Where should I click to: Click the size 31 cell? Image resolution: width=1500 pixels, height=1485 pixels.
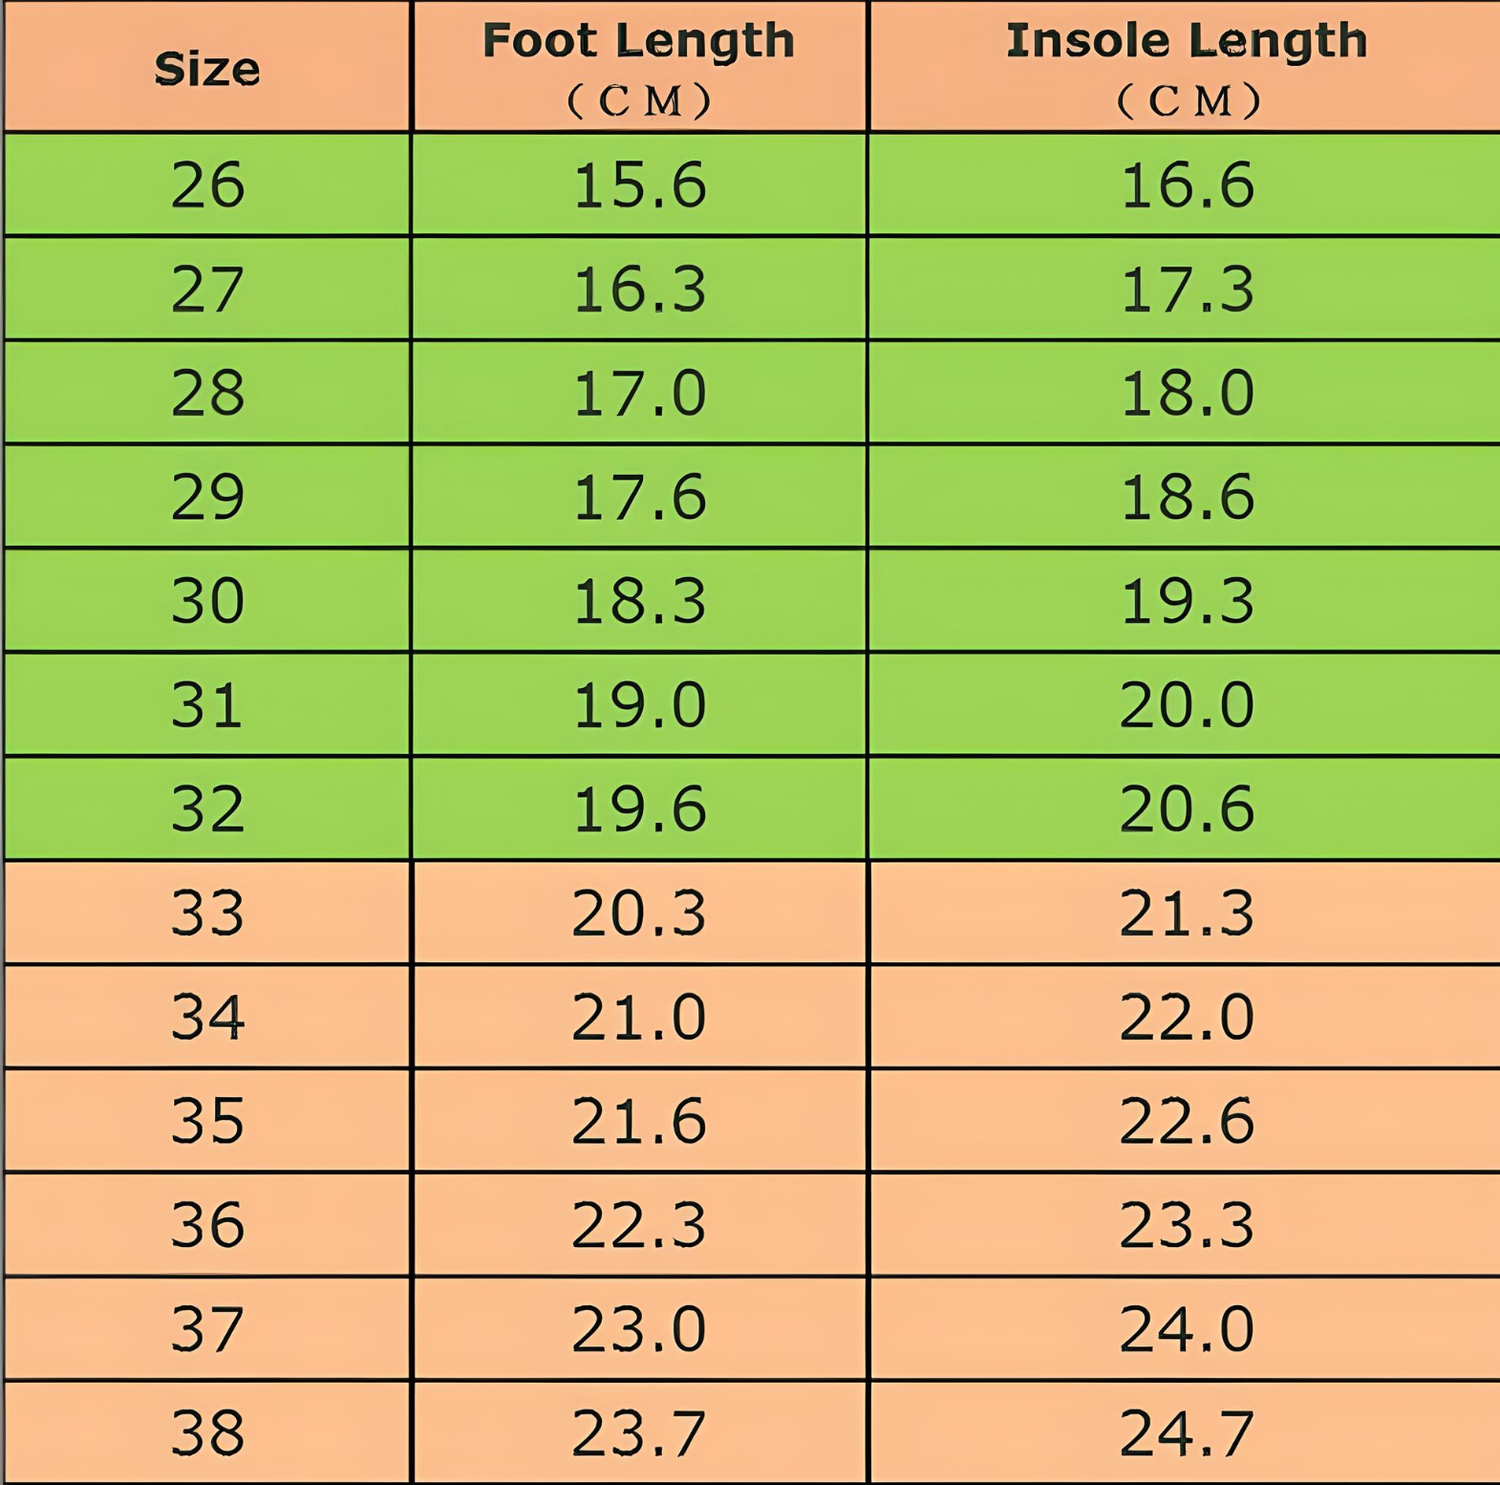pyautogui.click(x=207, y=705)
